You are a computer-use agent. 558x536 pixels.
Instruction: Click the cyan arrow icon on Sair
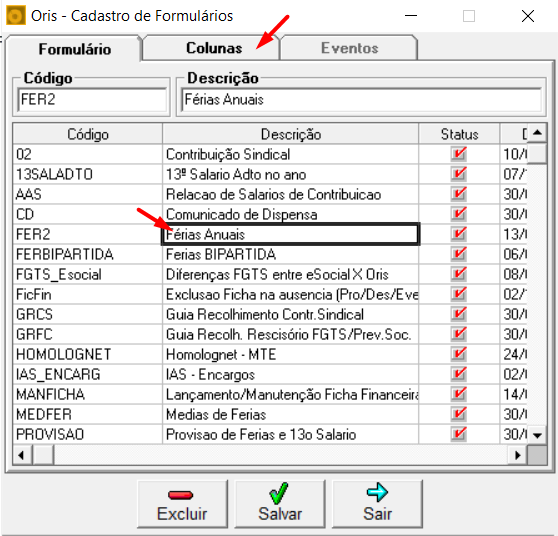coord(377,492)
